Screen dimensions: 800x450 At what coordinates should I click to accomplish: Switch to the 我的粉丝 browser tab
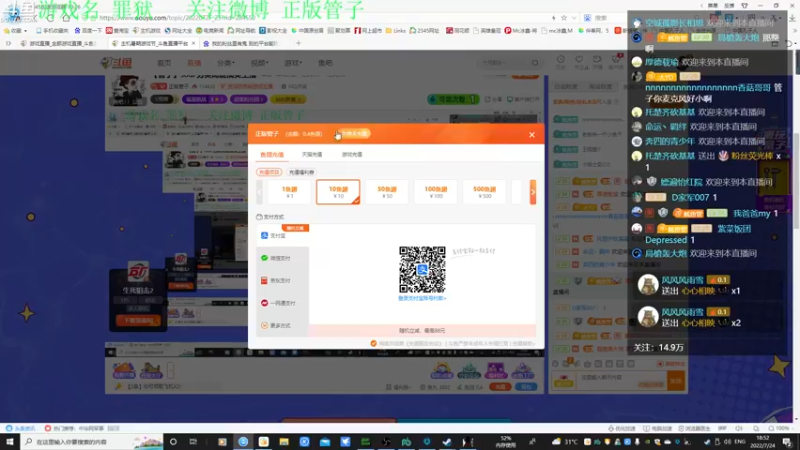[240, 43]
